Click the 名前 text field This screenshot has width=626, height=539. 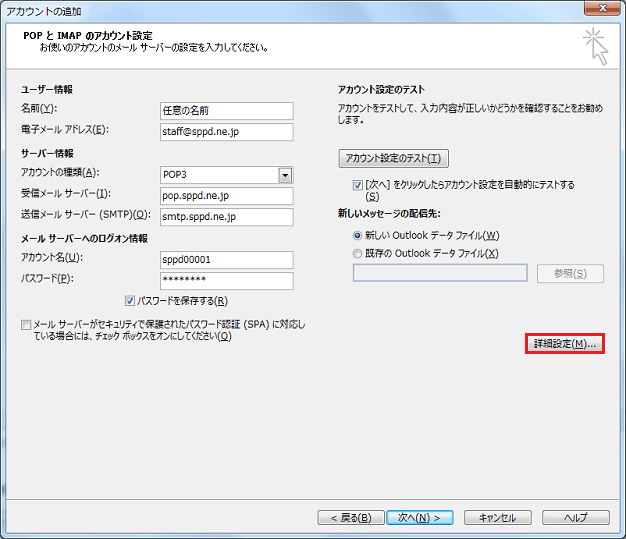click(226, 111)
